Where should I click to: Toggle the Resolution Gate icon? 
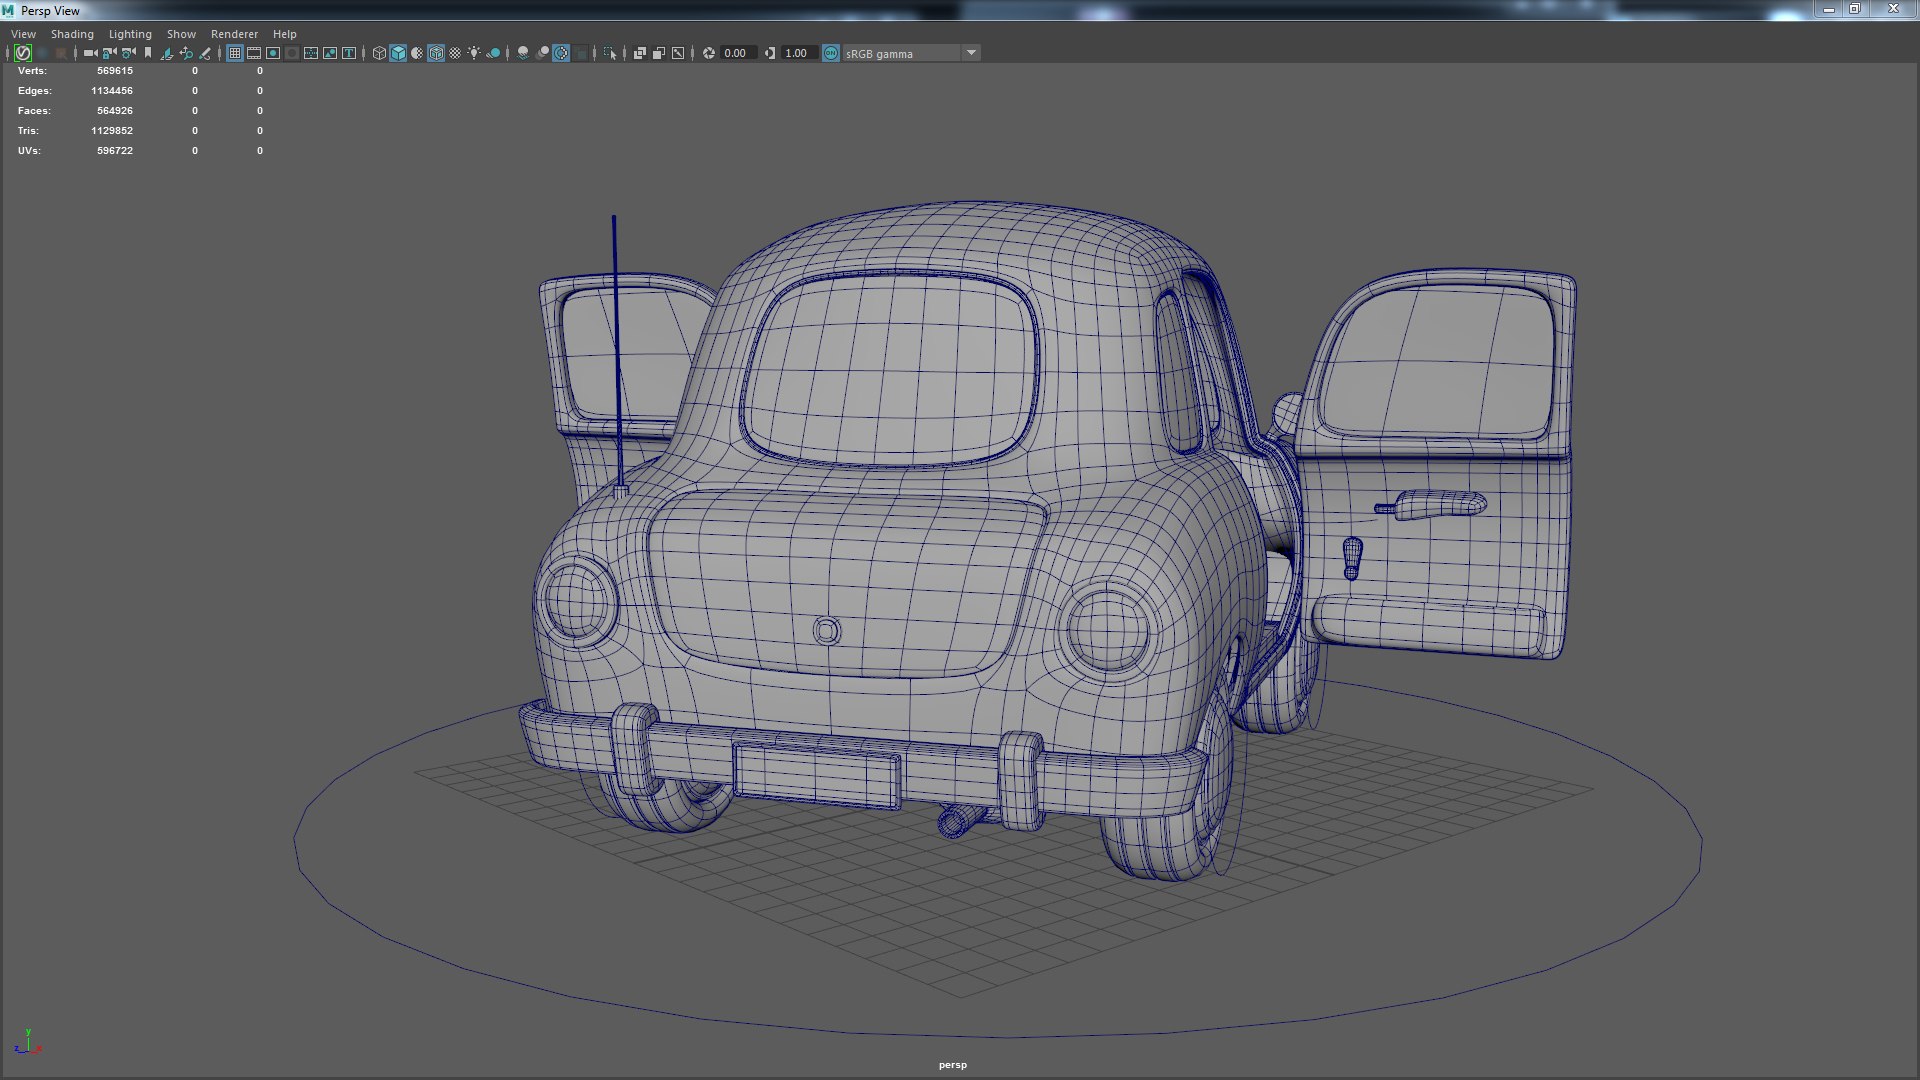click(x=273, y=53)
